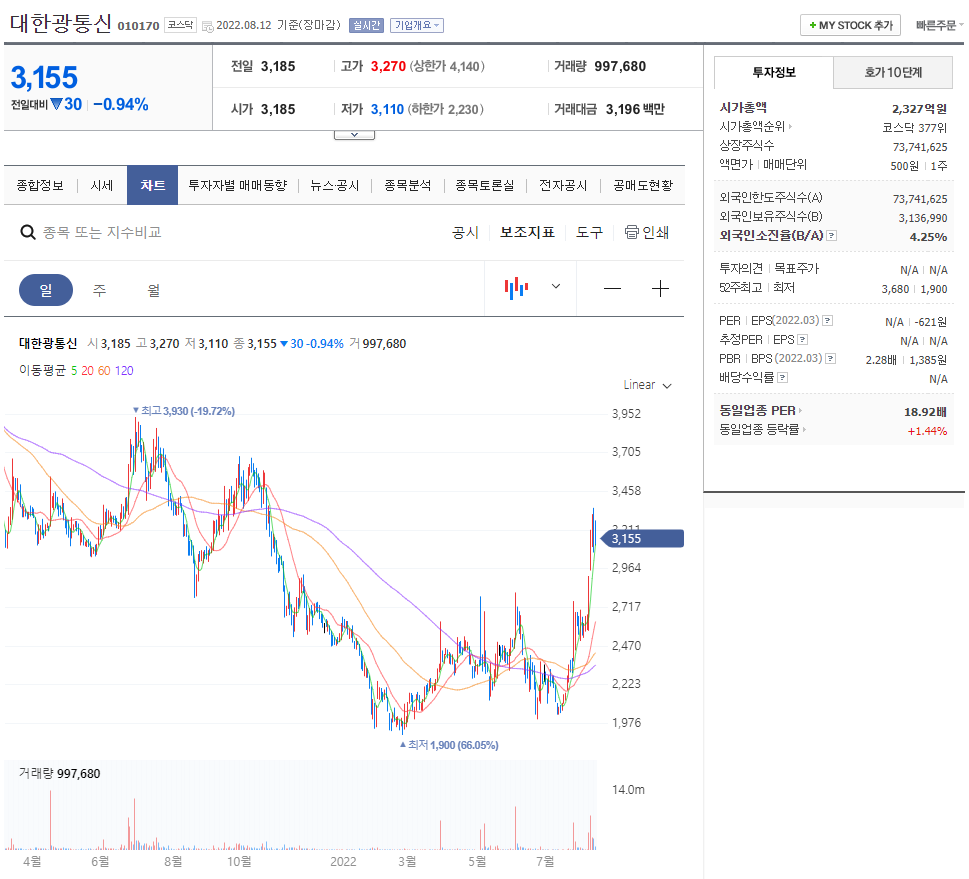Click the 종목 또는 지수비교 search field
This screenshot has height=879, width=969.
[102, 232]
